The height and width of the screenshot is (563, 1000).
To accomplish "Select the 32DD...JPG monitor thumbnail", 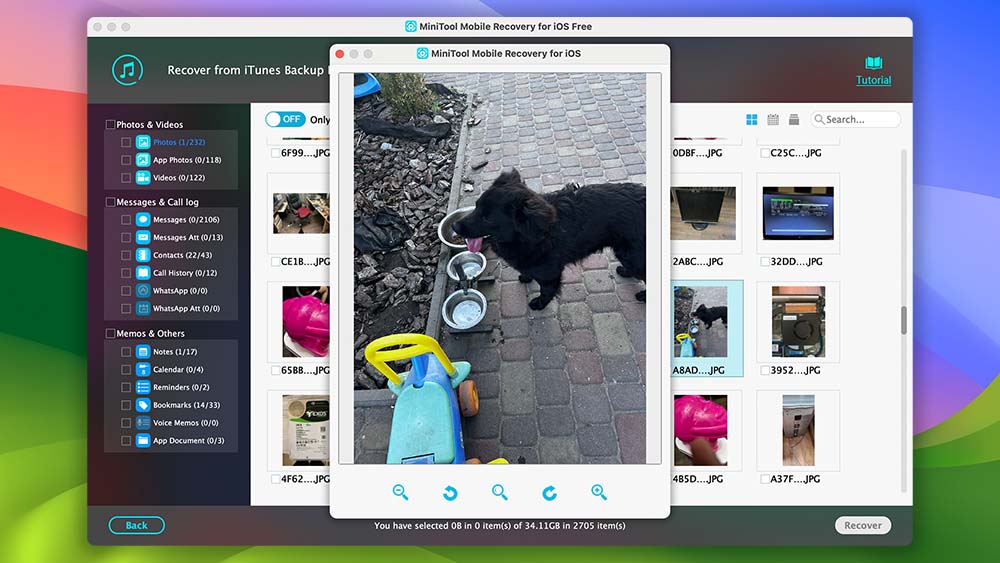I will pos(798,213).
